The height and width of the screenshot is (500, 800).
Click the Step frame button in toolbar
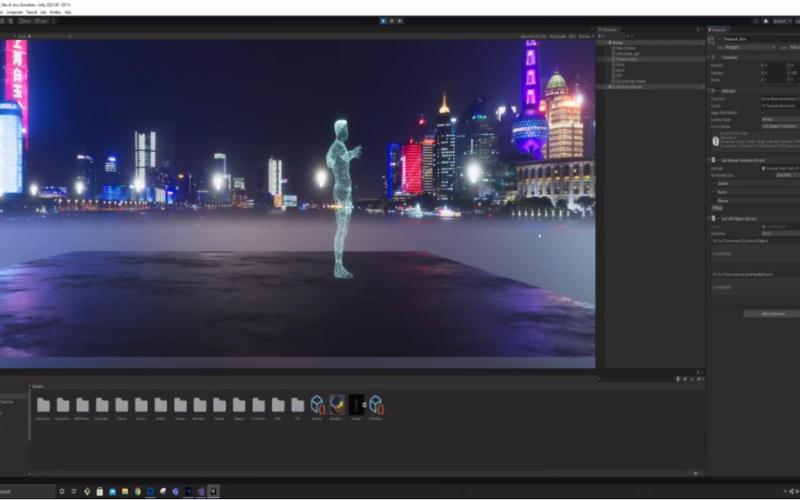click(401, 20)
